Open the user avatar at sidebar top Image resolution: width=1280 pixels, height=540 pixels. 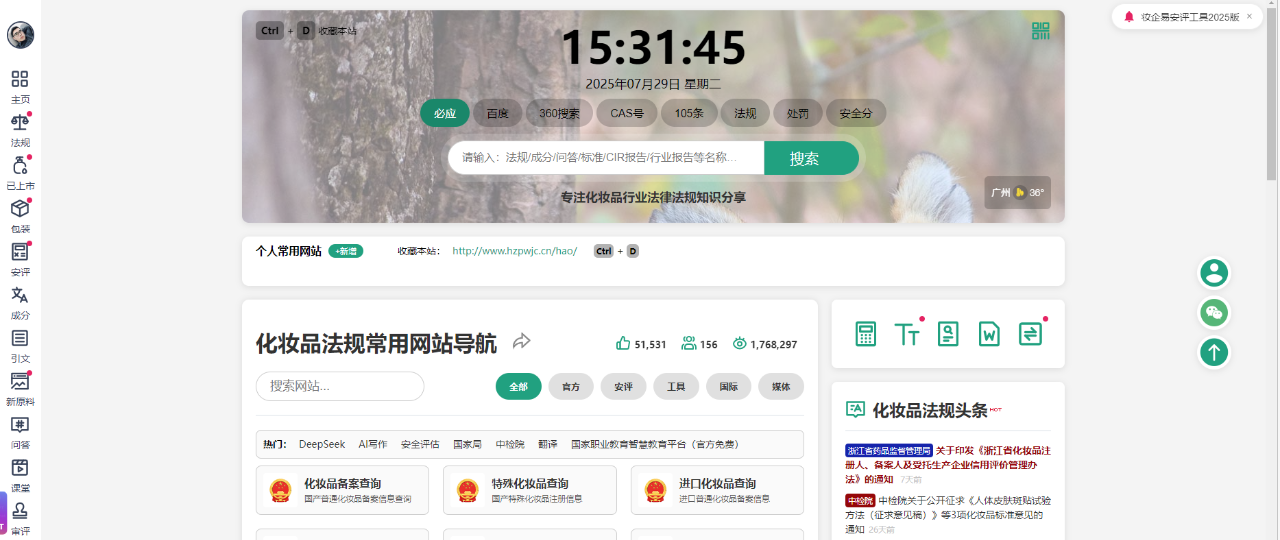20,35
